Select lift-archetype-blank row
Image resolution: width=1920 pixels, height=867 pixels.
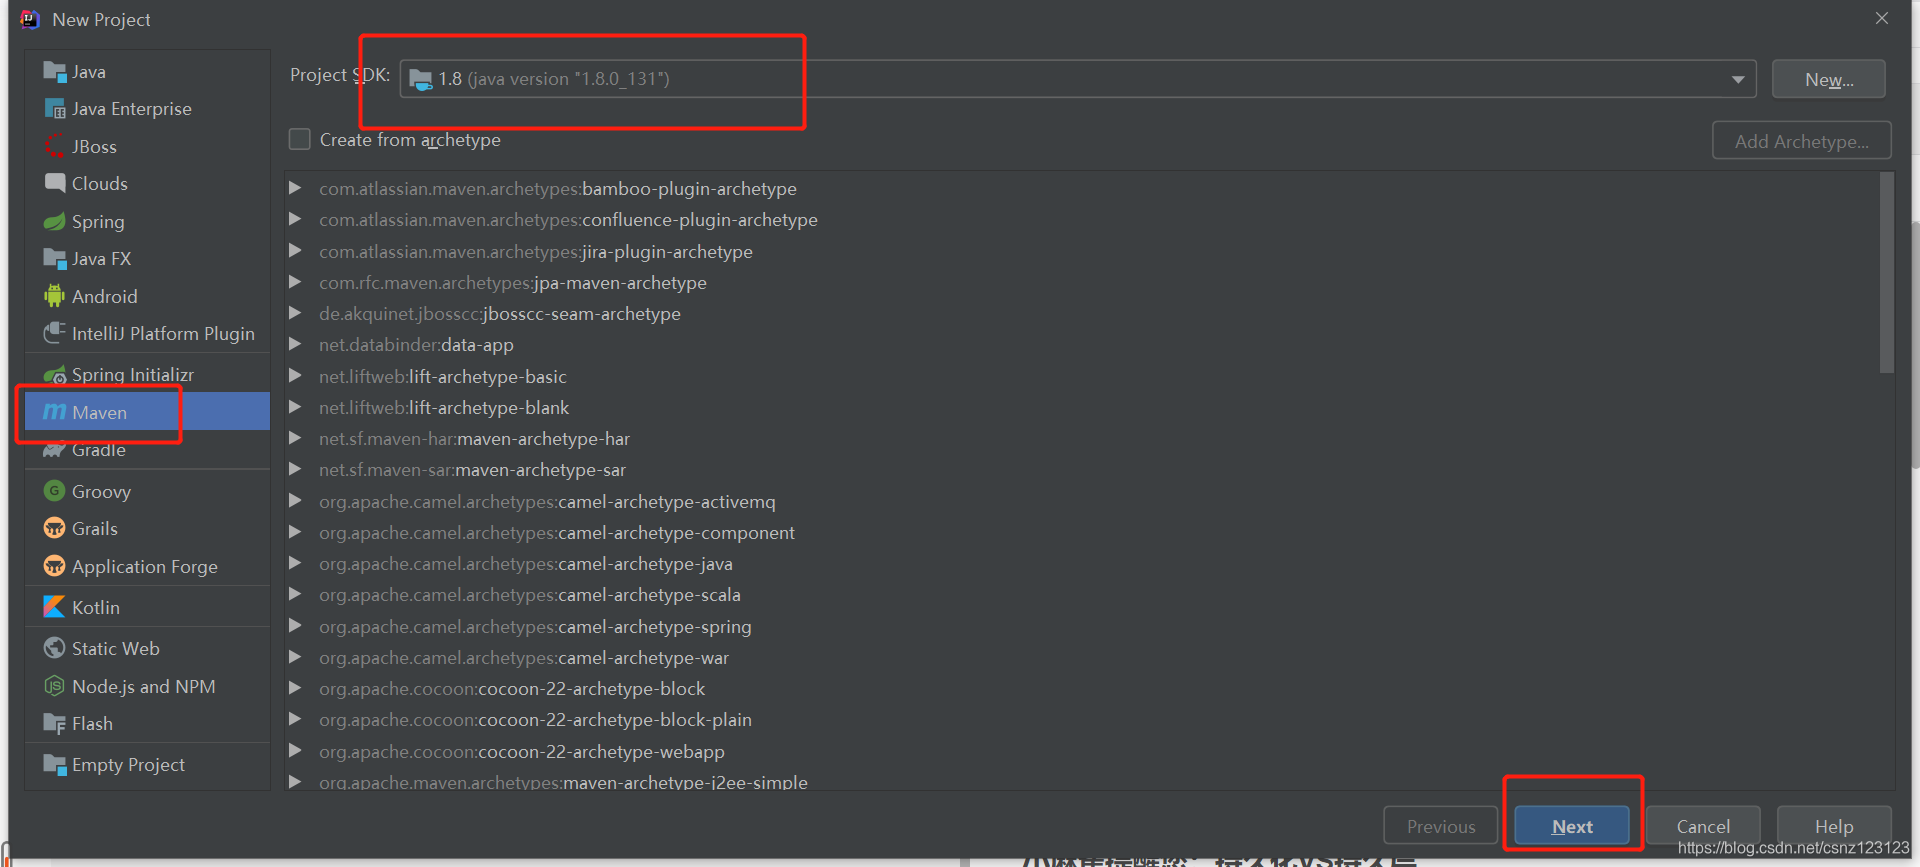(x=1082, y=407)
